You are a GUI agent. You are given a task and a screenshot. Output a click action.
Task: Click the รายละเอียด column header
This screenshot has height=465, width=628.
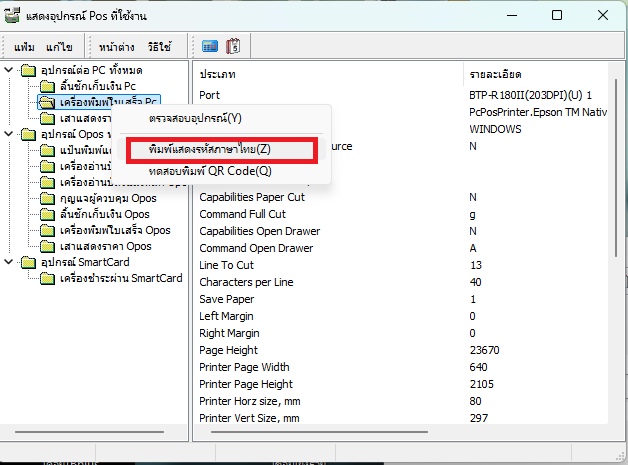click(495, 75)
